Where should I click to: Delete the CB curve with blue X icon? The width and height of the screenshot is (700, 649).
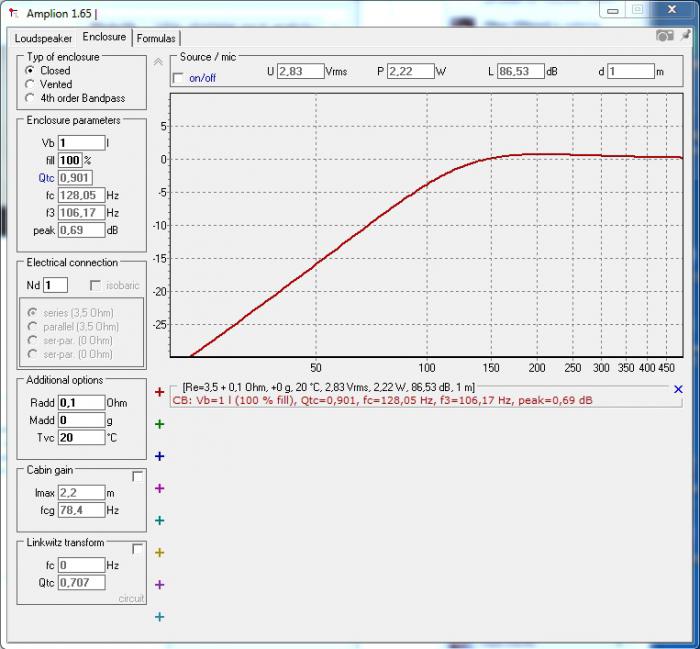coord(678,389)
